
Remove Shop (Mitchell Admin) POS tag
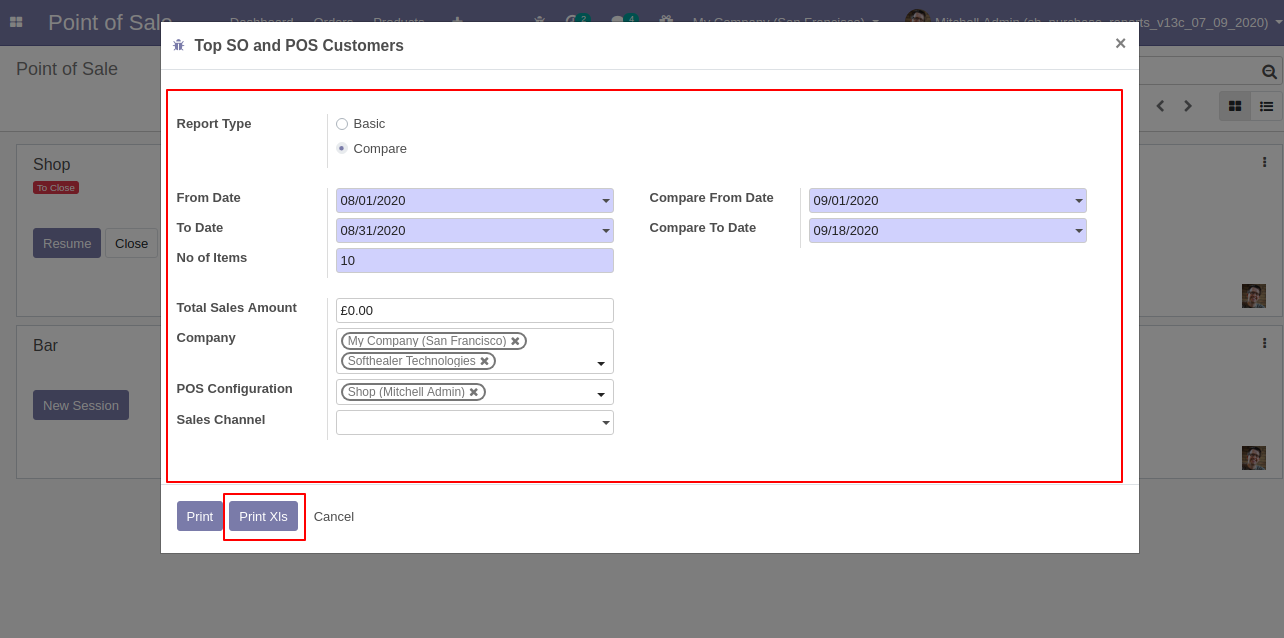click(474, 392)
